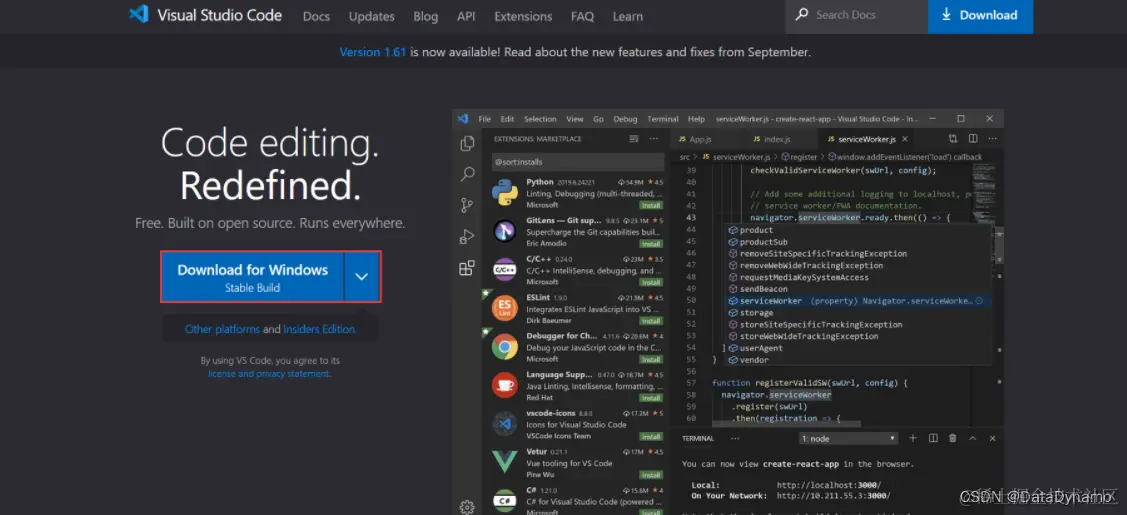Image resolution: width=1127 pixels, height=515 pixels.
Task: Open the Help menu in VS Code window
Action: click(x=696, y=119)
